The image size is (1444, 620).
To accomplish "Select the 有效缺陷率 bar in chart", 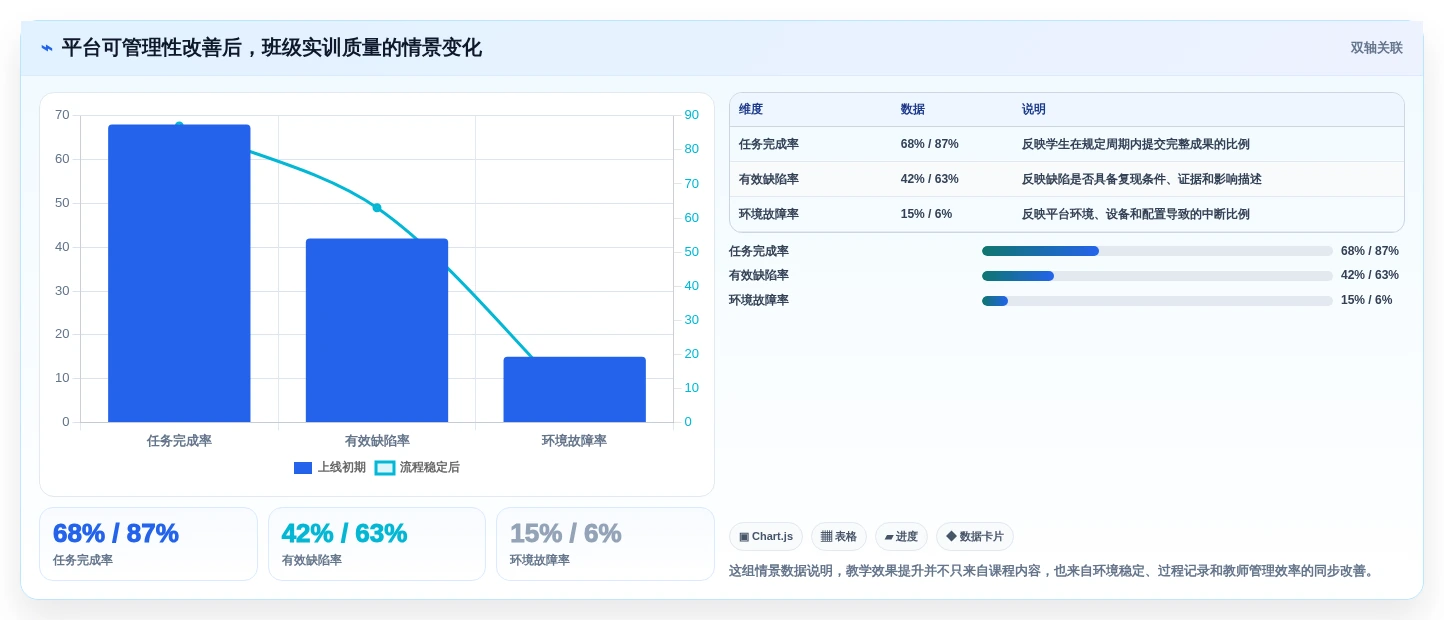I will click(x=377, y=330).
